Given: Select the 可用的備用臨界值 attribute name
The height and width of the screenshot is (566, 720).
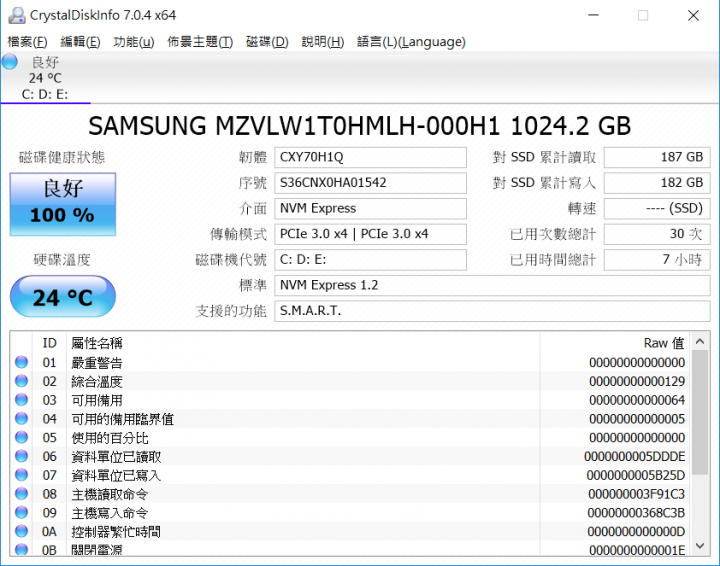Looking at the screenshot, I should click(123, 419).
